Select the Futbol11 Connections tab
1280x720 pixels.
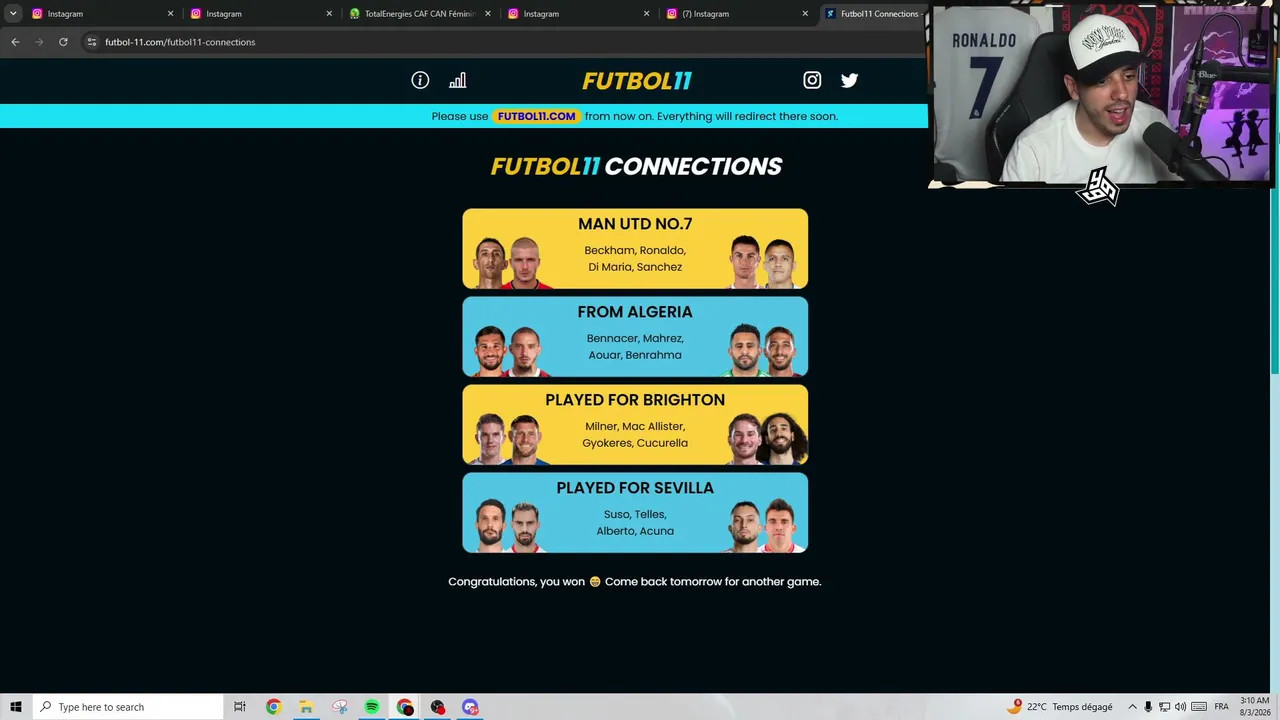point(871,14)
